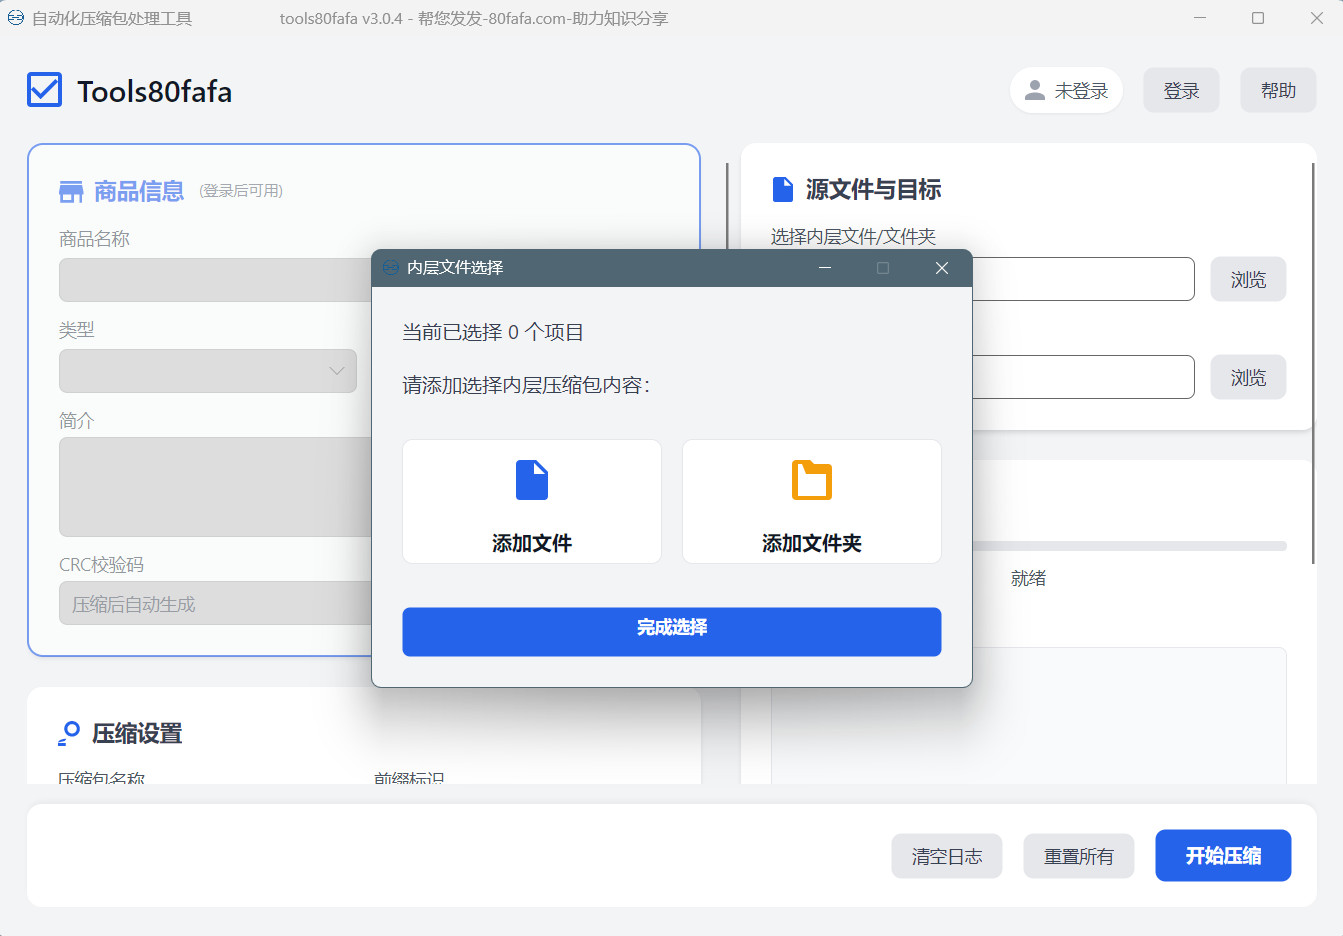Click the orange folder icon for 添加文件夹

pyautogui.click(x=811, y=480)
